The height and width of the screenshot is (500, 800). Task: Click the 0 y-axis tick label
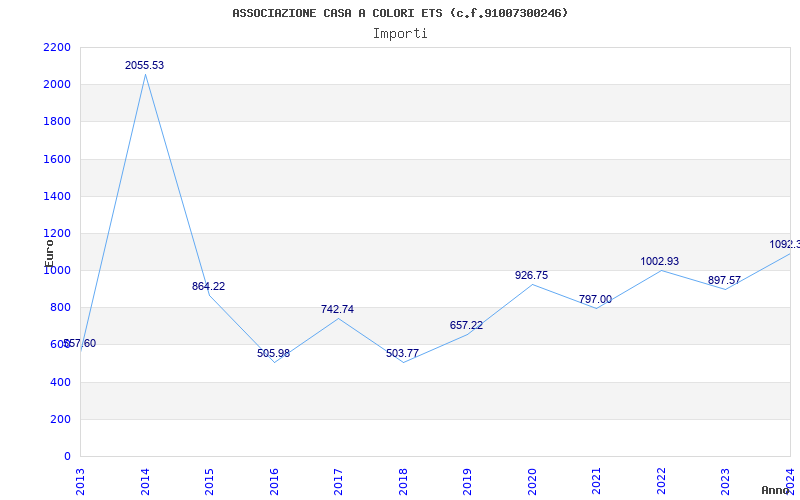click(67, 456)
